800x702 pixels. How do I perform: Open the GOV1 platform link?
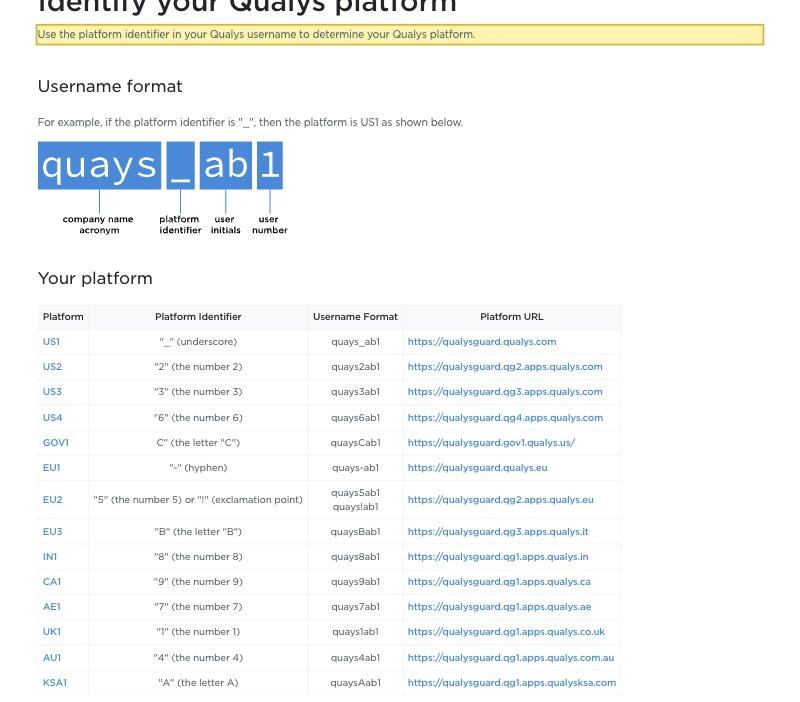click(56, 442)
